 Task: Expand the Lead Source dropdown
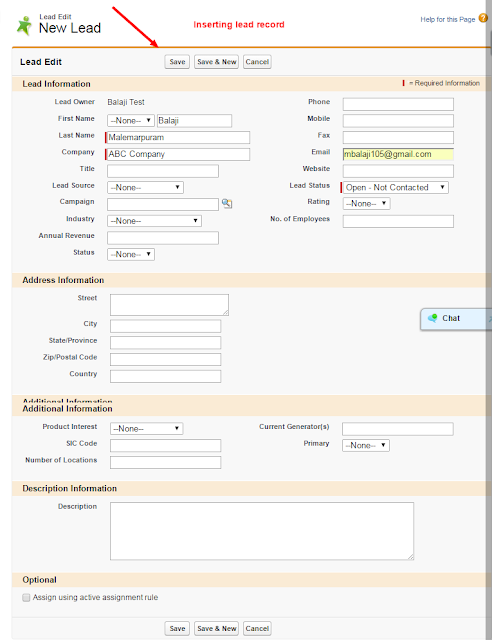(145, 188)
